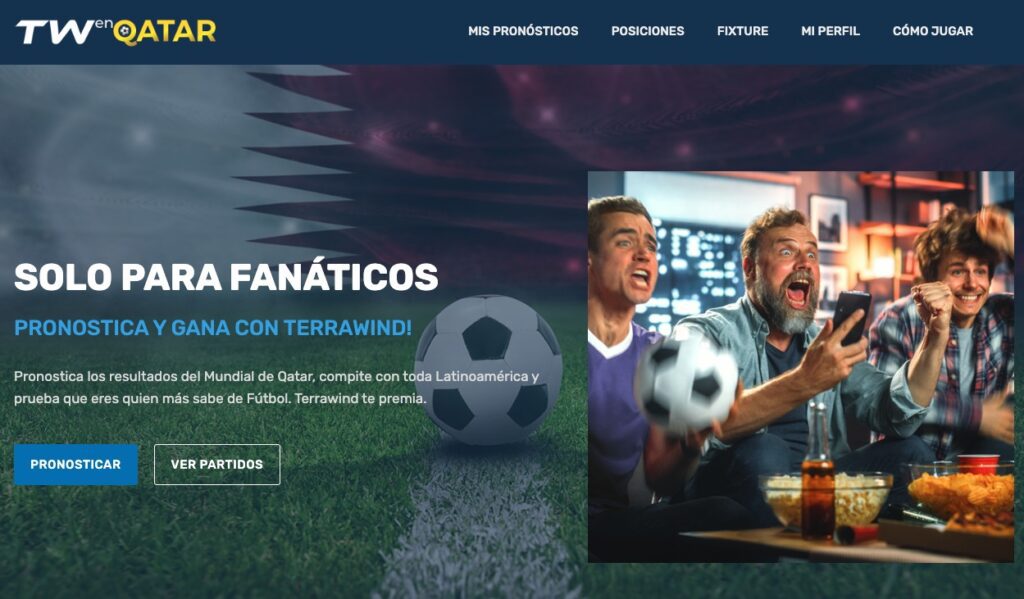
Task: Click the TW en Qatar logo
Action: (x=116, y=31)
